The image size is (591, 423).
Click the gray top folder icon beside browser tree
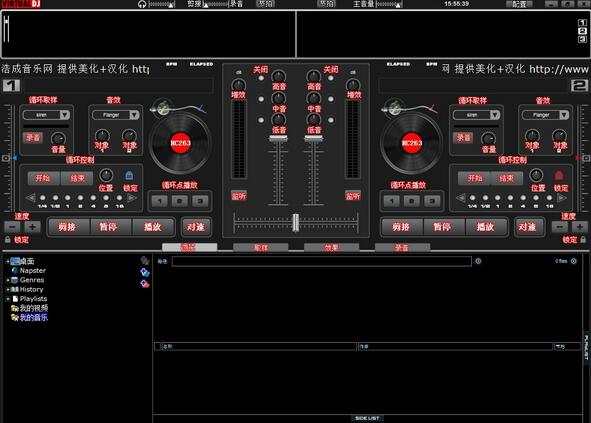click(145, 260)
